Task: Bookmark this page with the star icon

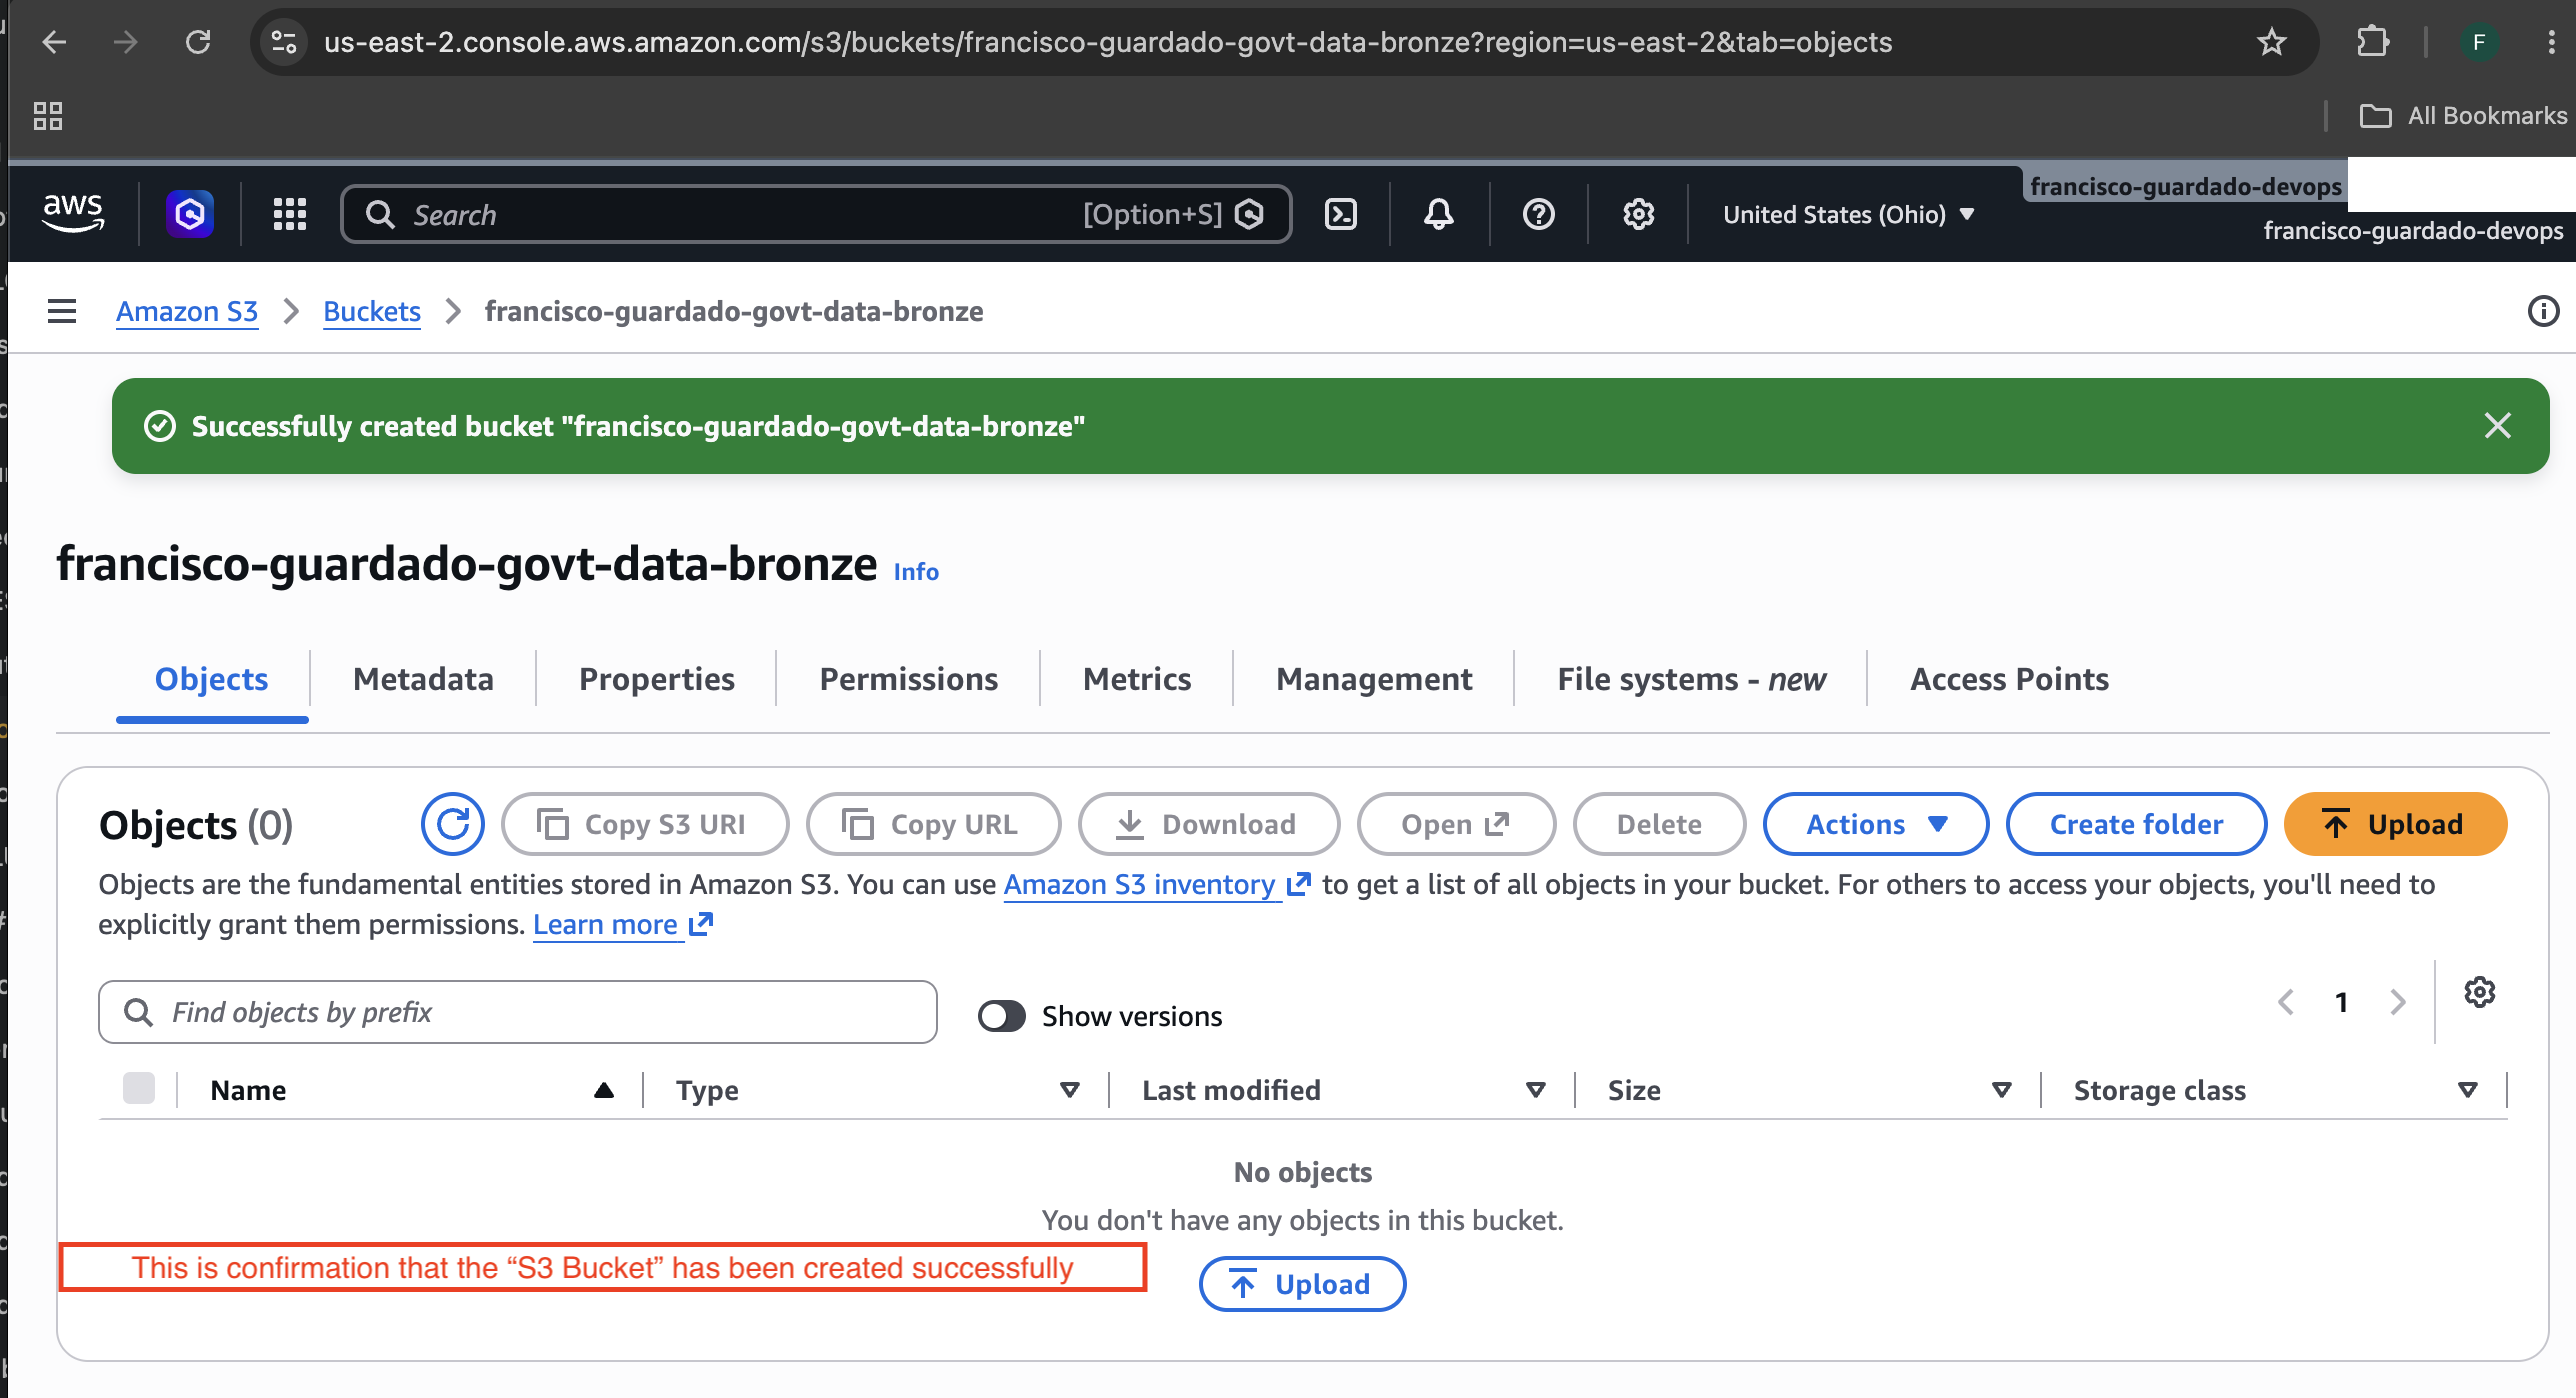Action: pyautogui.click(x=2271, y=42)
